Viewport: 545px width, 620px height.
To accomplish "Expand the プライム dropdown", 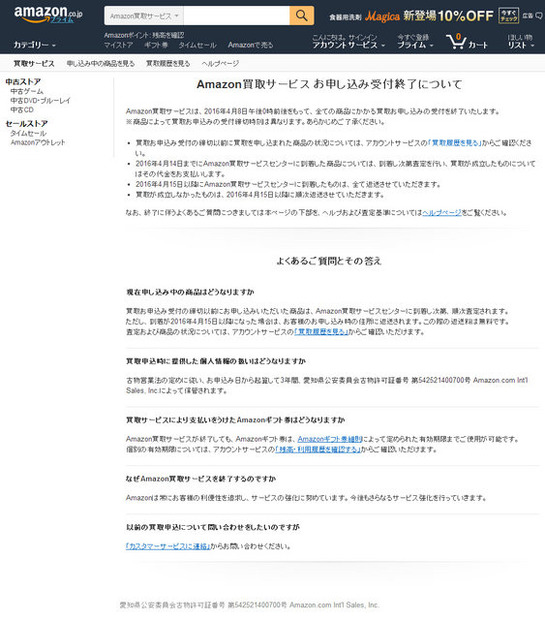I will coord(415,45).
